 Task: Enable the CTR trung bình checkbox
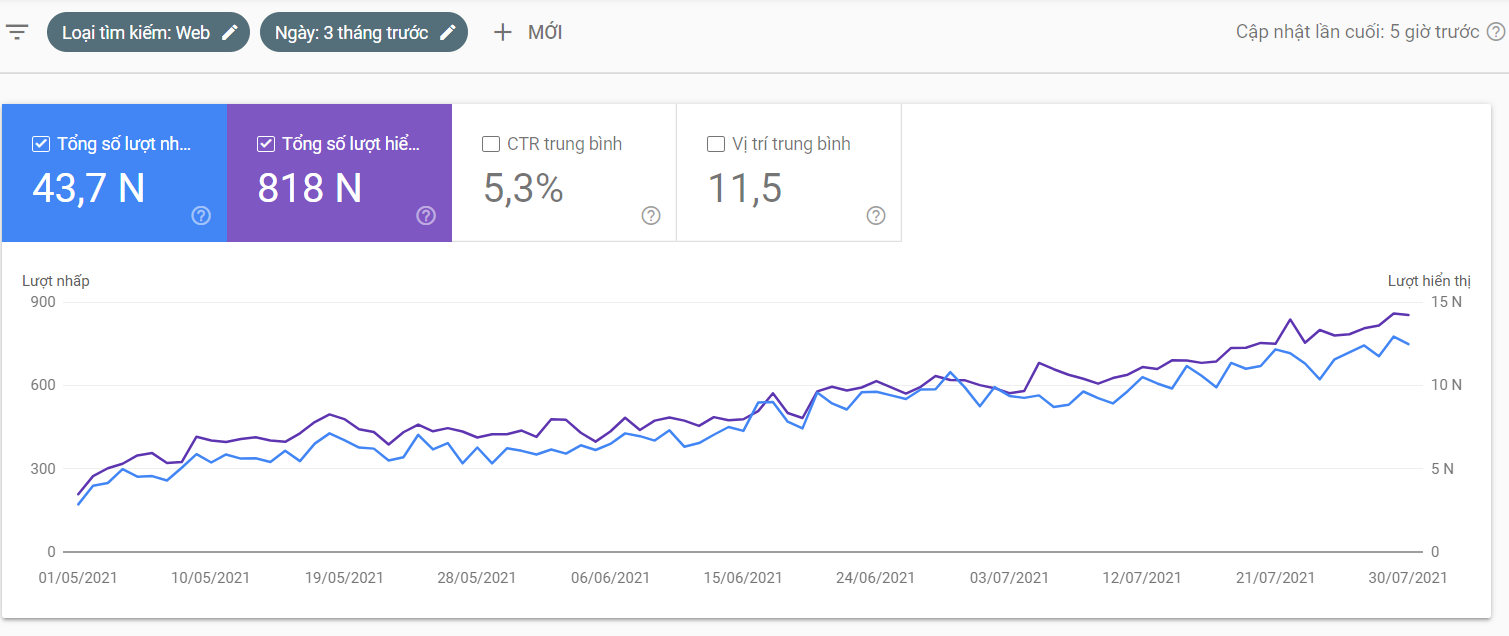pyautogui.click(x=491, y=144)
